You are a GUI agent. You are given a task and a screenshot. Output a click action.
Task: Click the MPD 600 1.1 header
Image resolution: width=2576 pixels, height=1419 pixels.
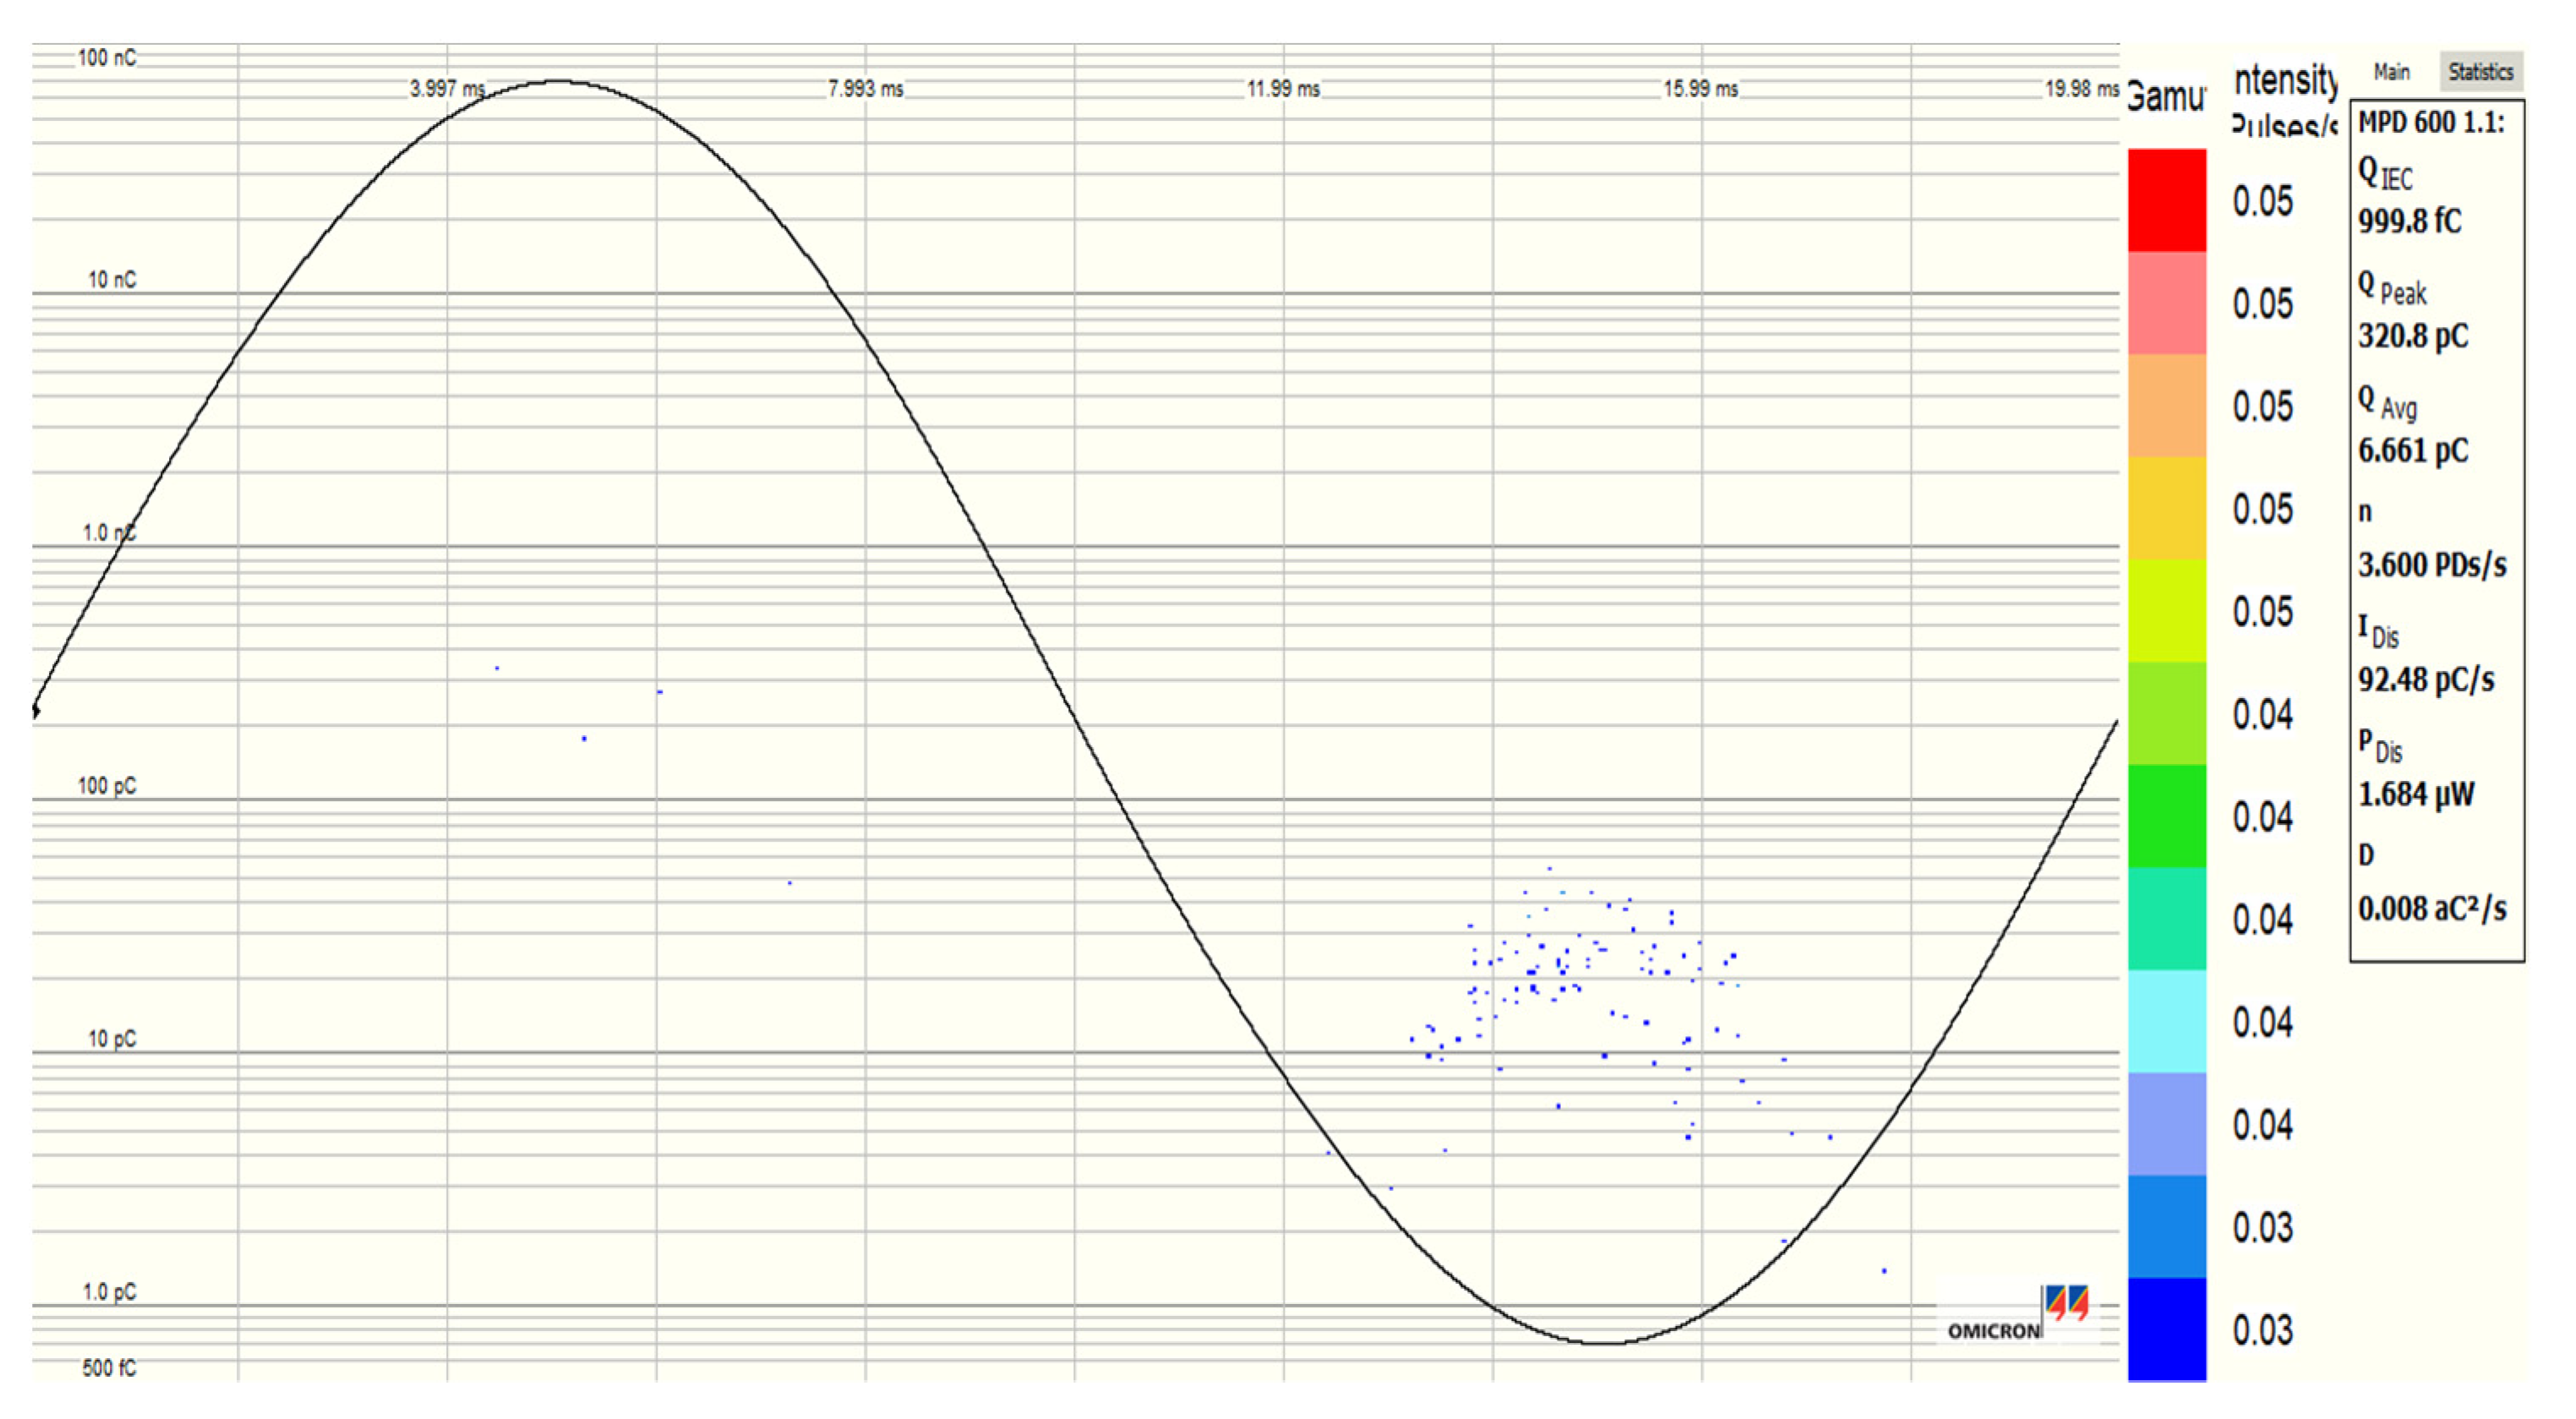2431,123
